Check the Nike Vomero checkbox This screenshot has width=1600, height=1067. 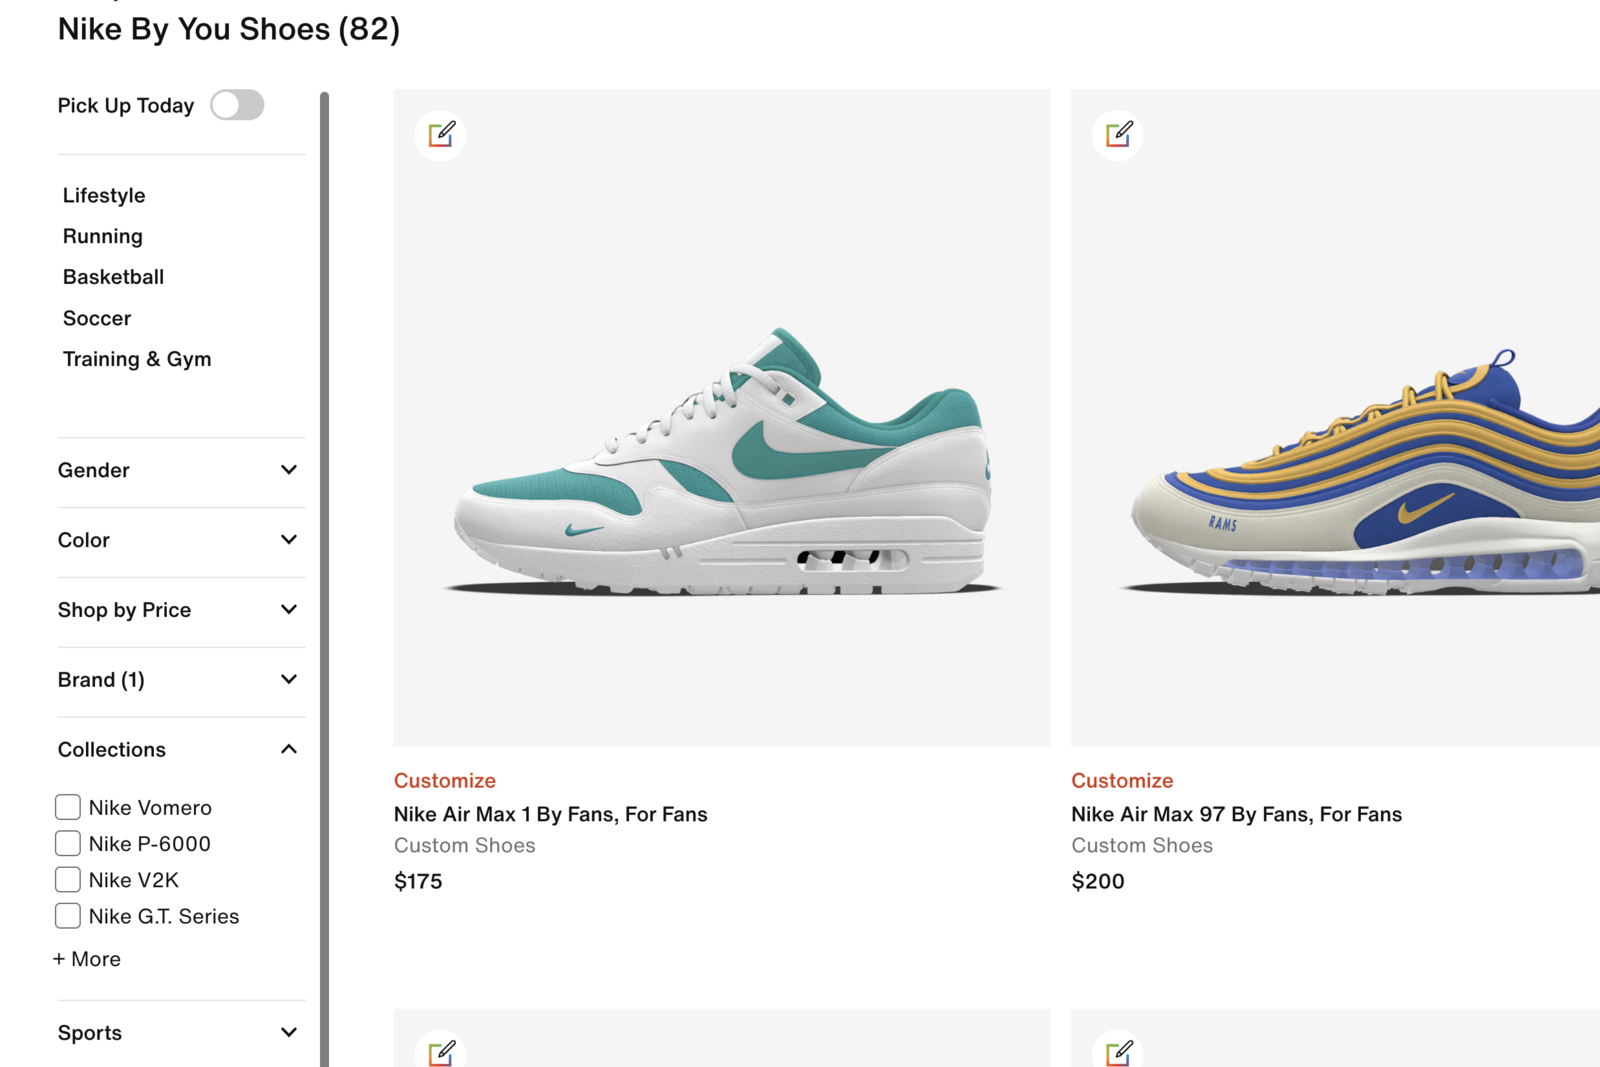[68, 807]
